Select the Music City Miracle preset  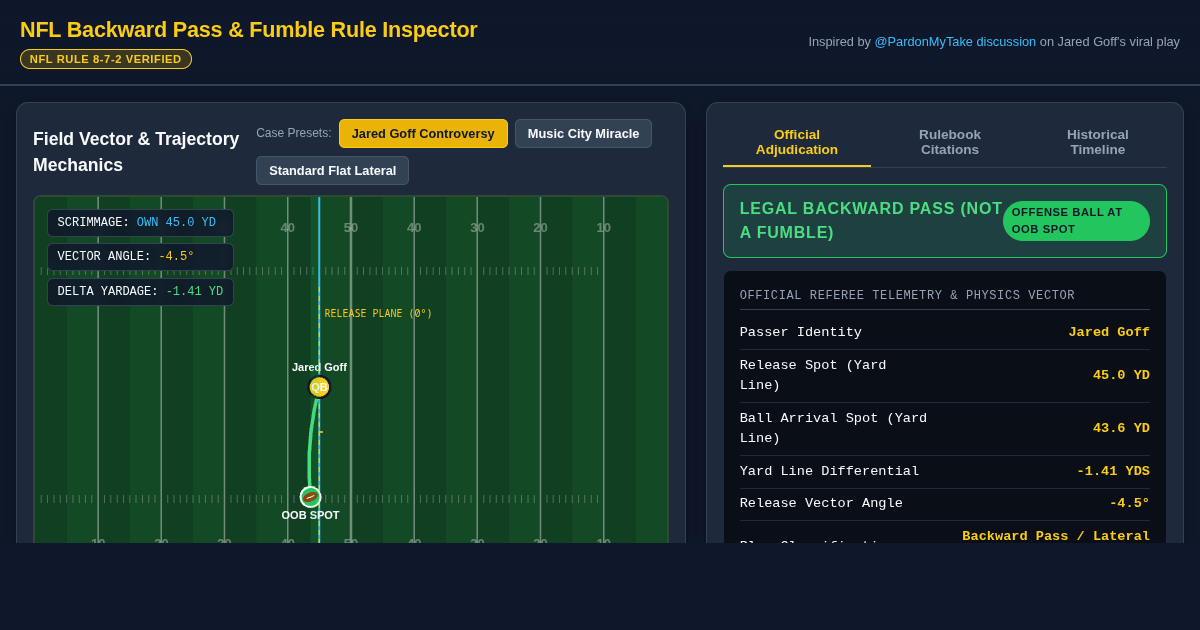(x=583, y=134)
